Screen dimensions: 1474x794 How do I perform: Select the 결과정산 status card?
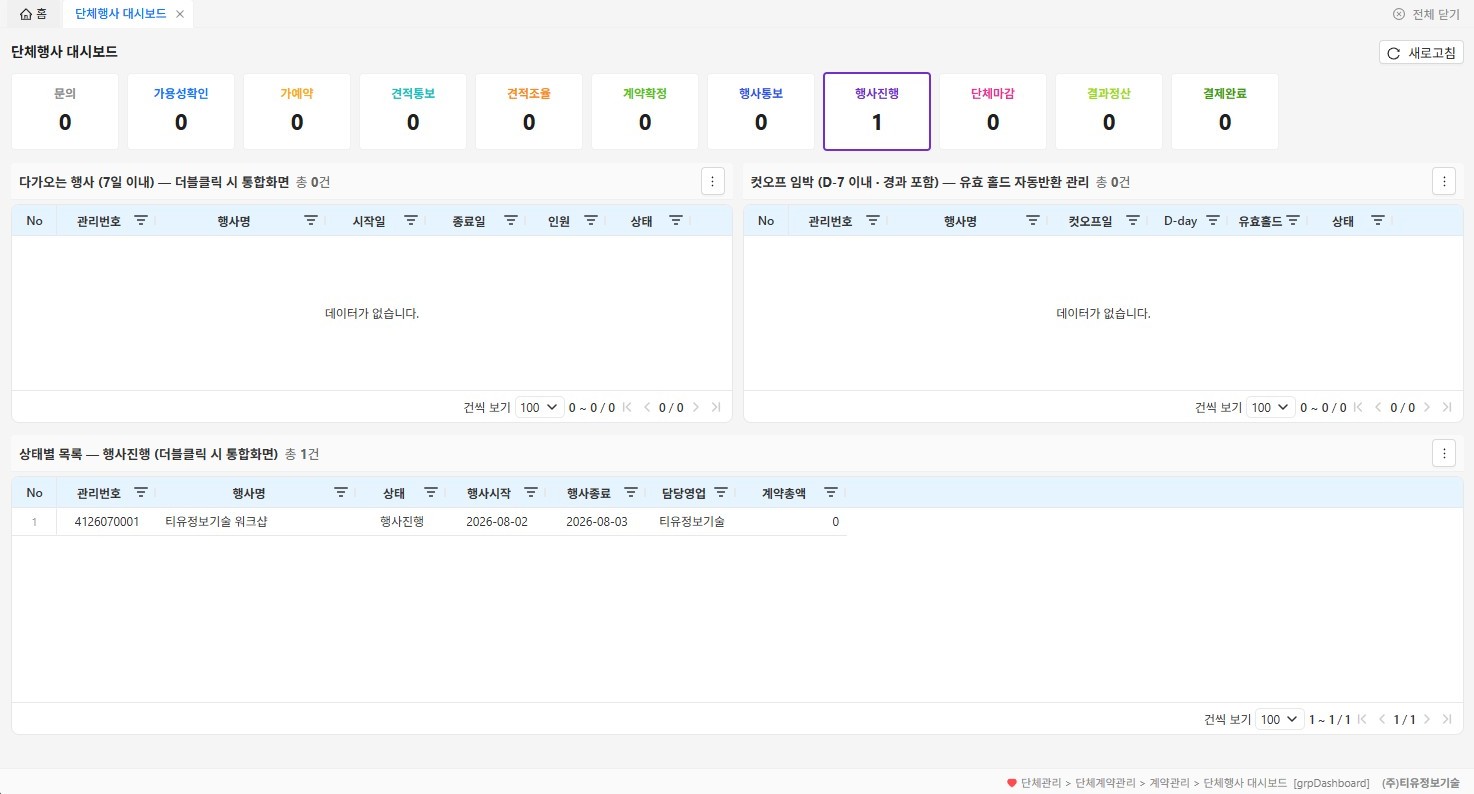click(1109, 111)
